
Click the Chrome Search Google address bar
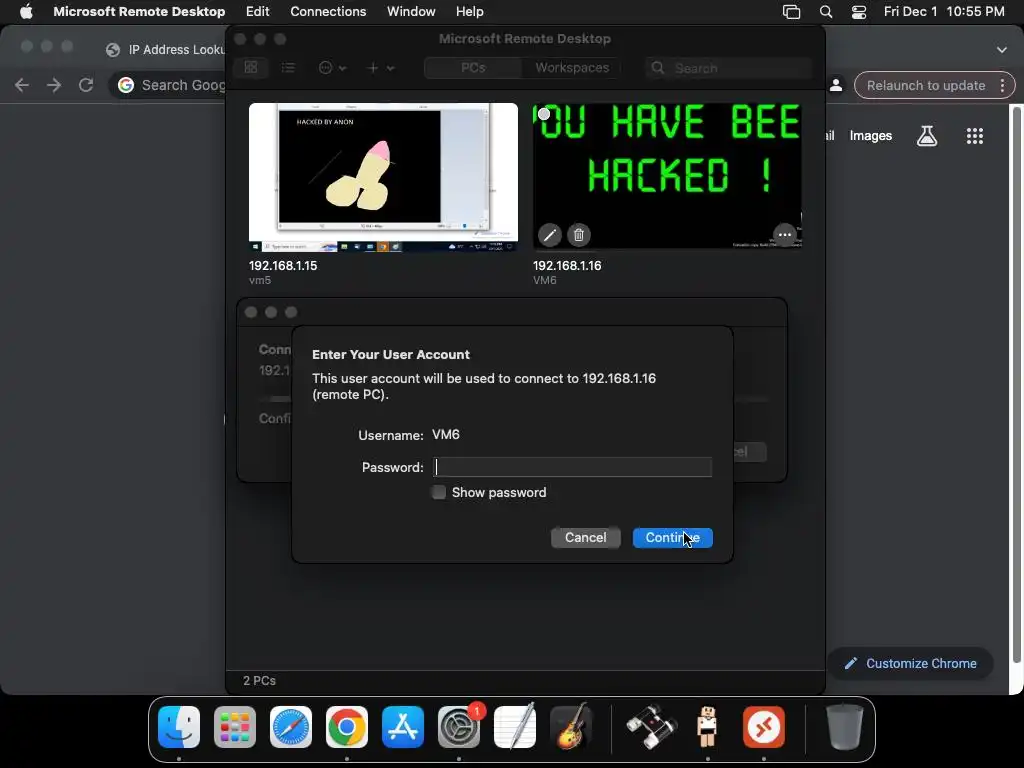(x=168, y=85)
